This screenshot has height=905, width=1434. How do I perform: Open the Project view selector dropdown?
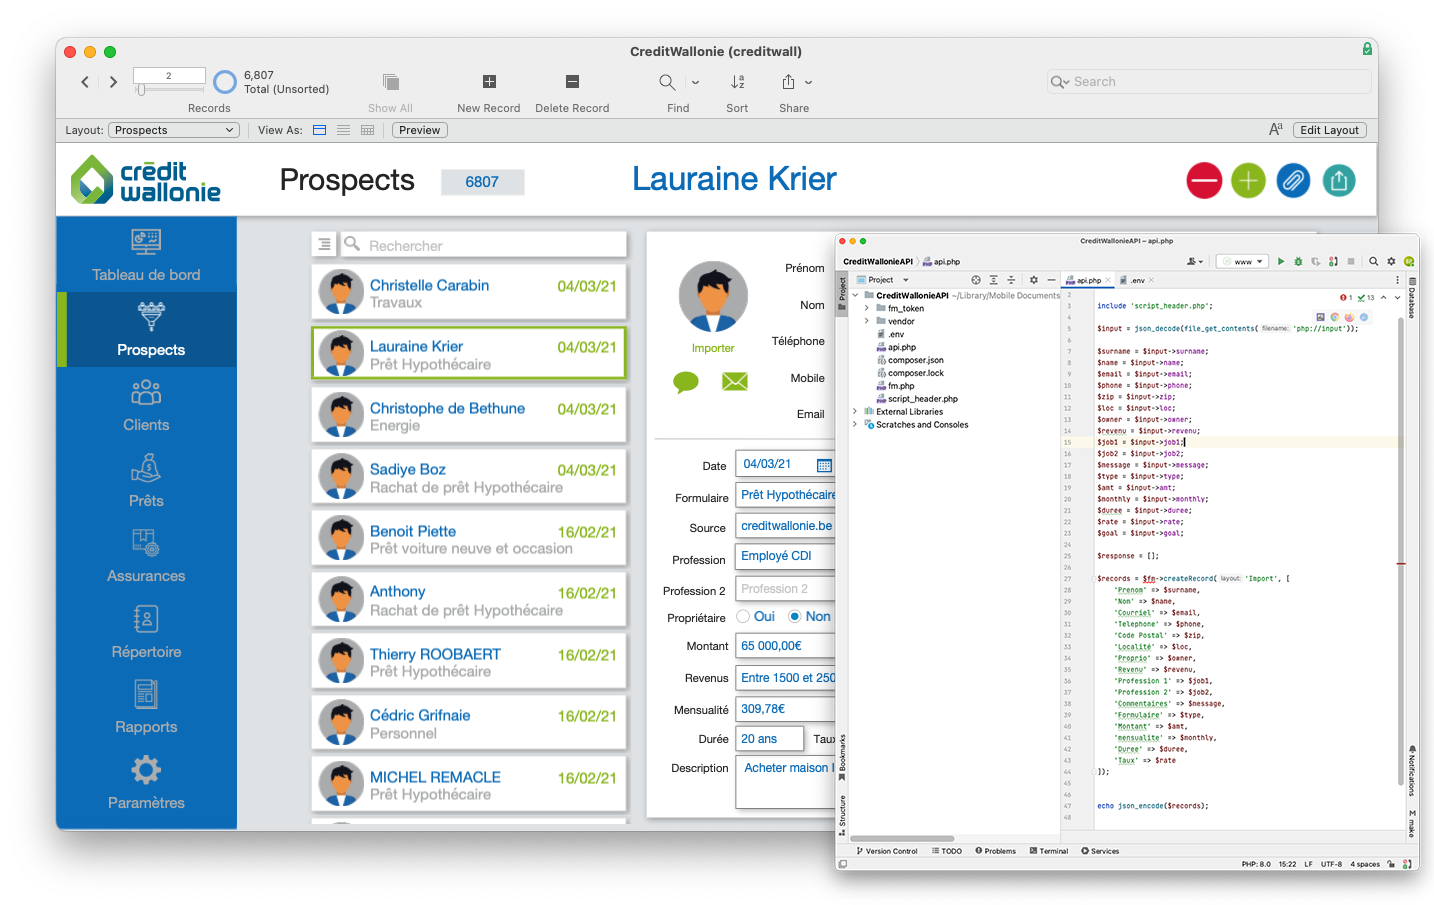coord(881,280)
